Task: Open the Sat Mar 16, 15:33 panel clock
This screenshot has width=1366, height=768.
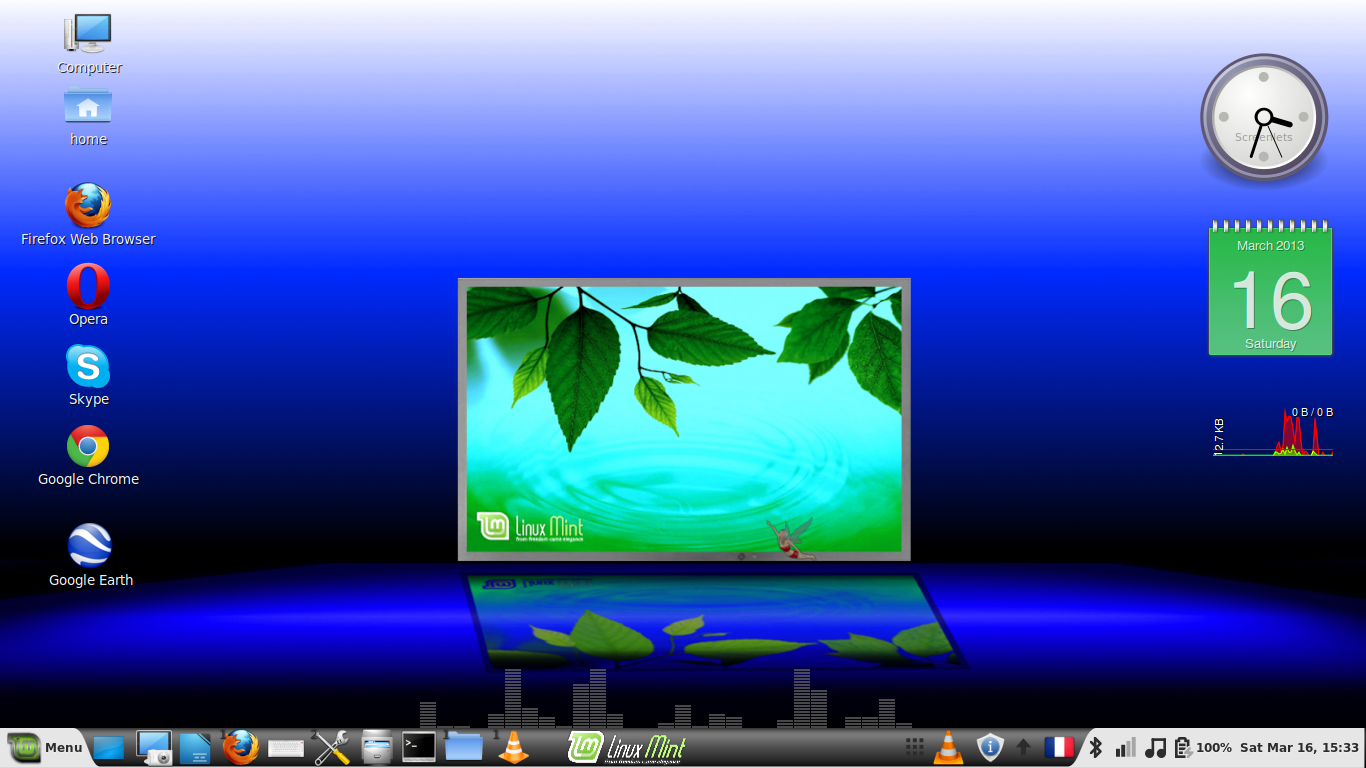Action: point(1299,747)
